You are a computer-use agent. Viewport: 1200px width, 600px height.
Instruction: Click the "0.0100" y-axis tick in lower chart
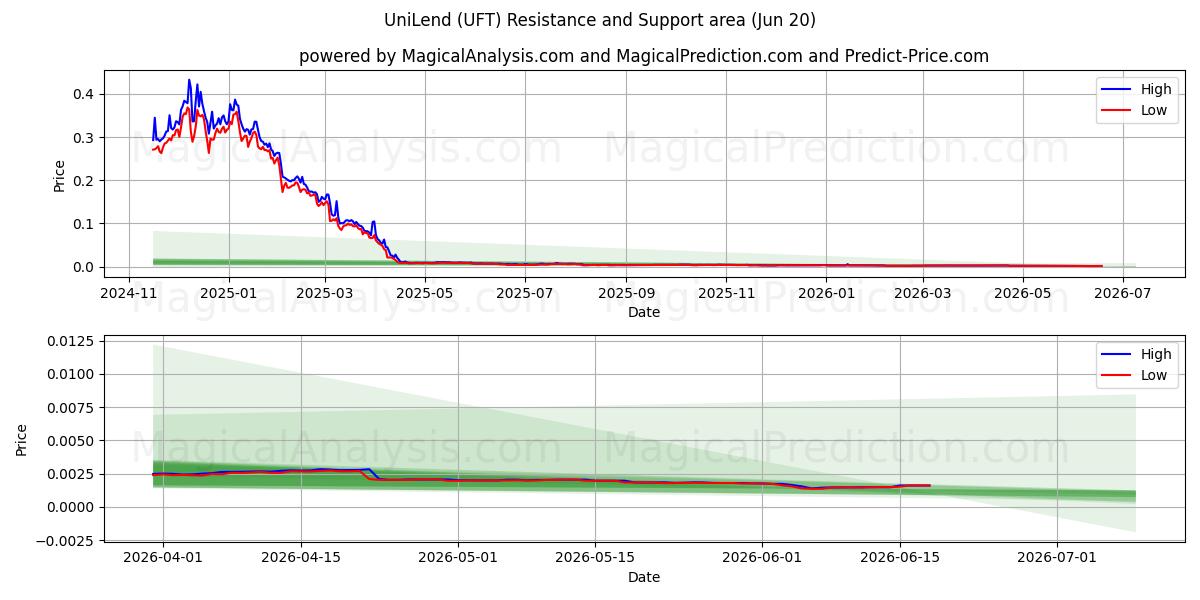coord(71,374)
